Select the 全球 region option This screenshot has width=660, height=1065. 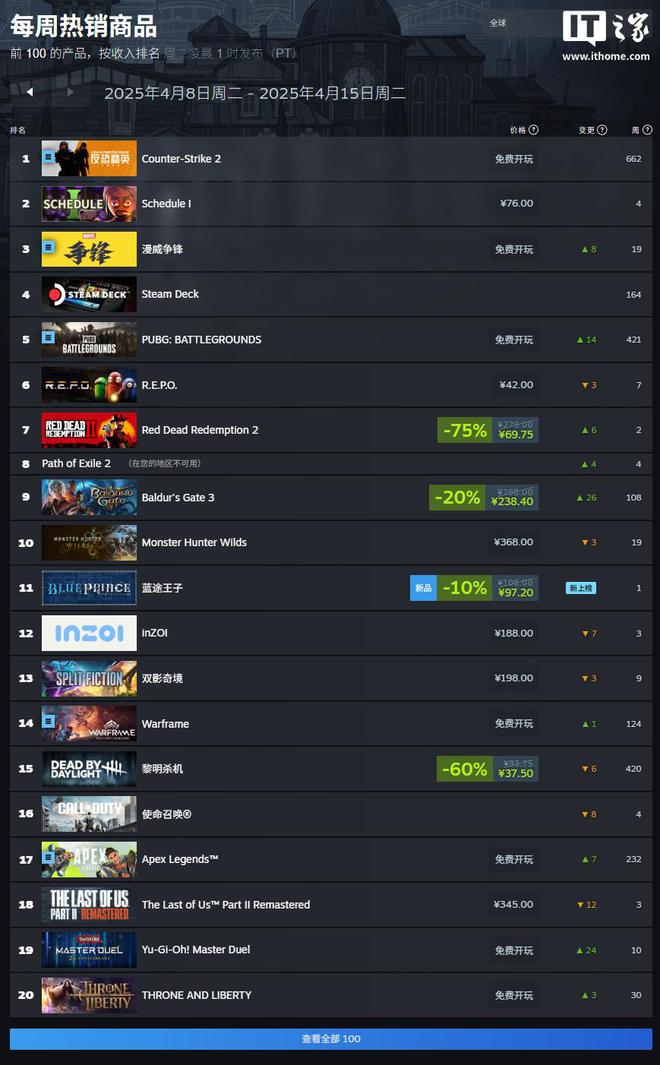click(x=498, y=22)
